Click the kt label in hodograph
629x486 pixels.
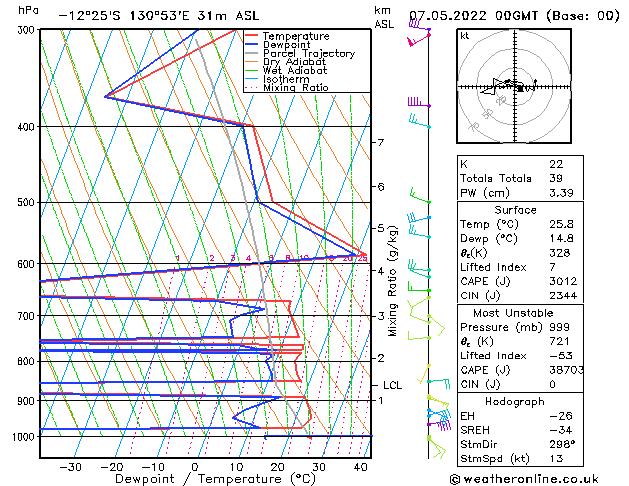coord(465,36)
